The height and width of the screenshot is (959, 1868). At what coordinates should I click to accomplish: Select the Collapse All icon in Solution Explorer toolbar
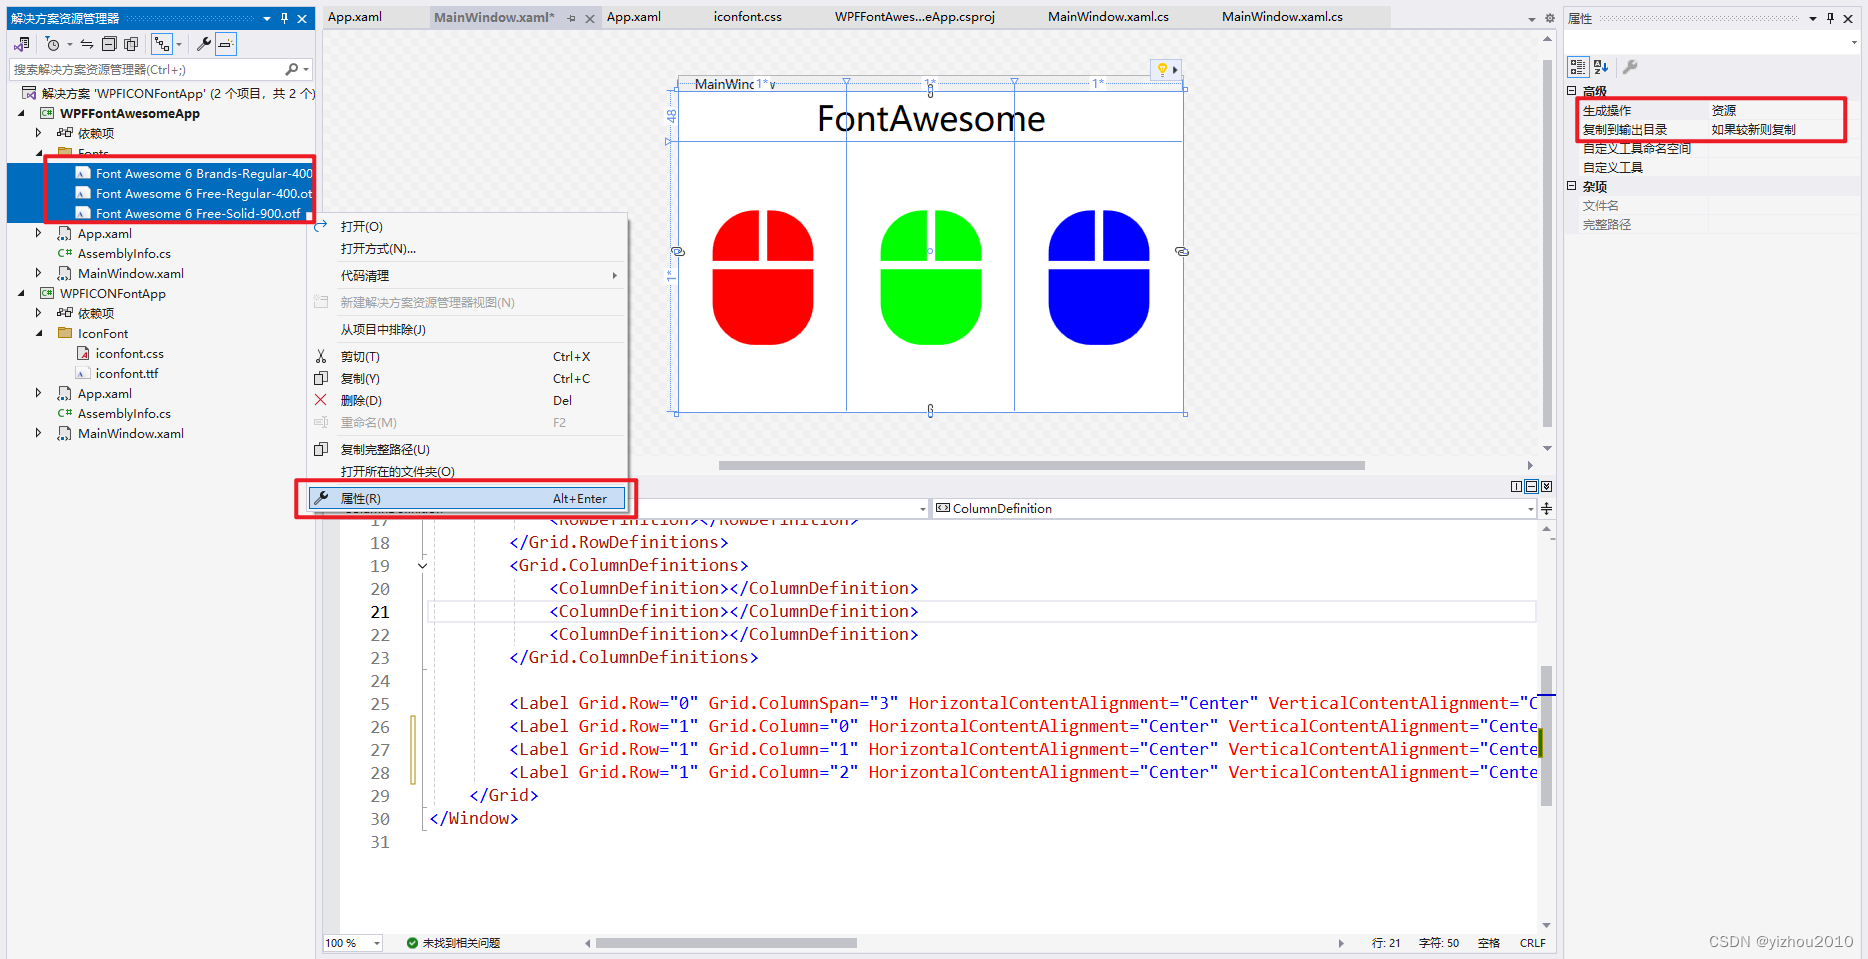109,44
